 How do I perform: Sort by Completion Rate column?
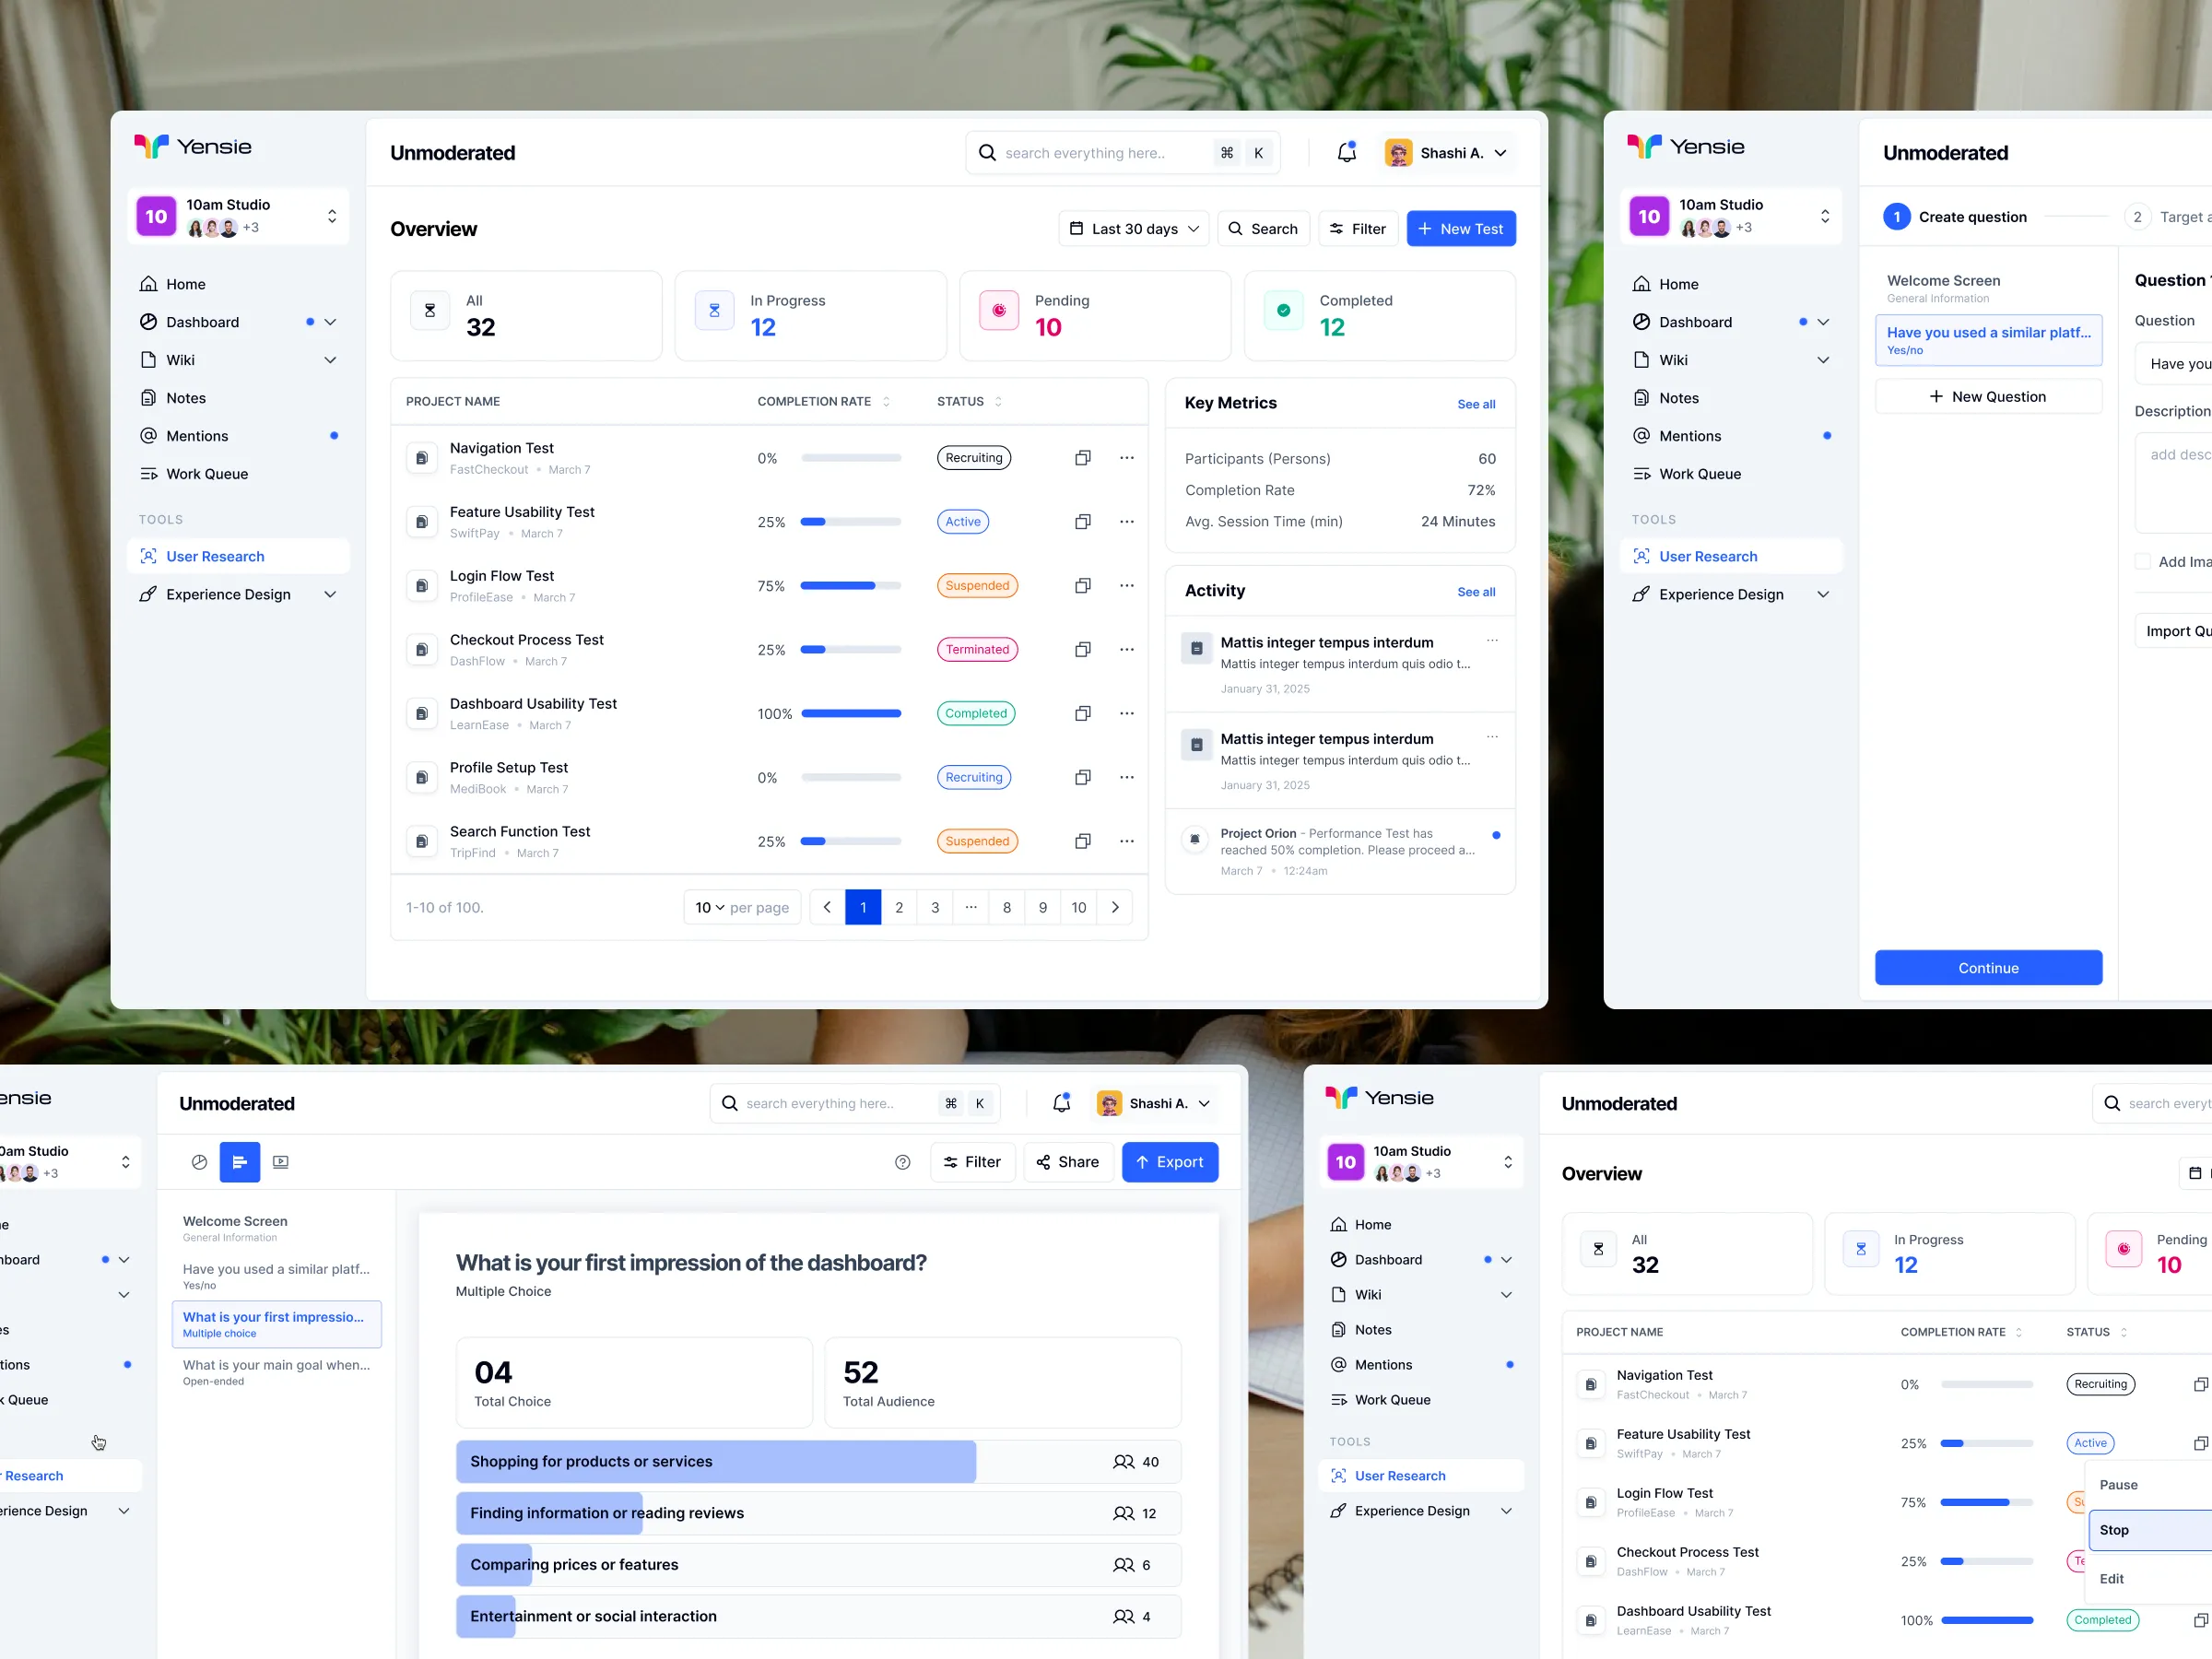886,402
